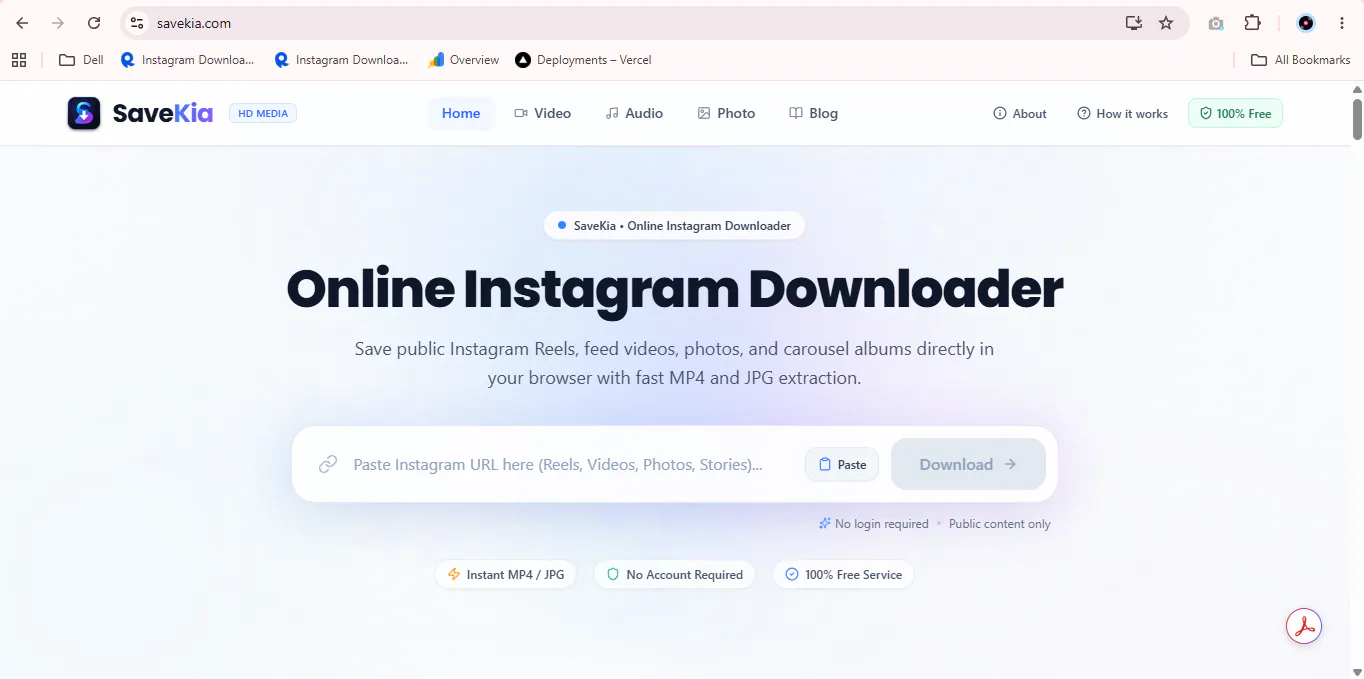Click the install app icon in address bar
This screenshot has height=679, width=1364.
point(1133,23)
